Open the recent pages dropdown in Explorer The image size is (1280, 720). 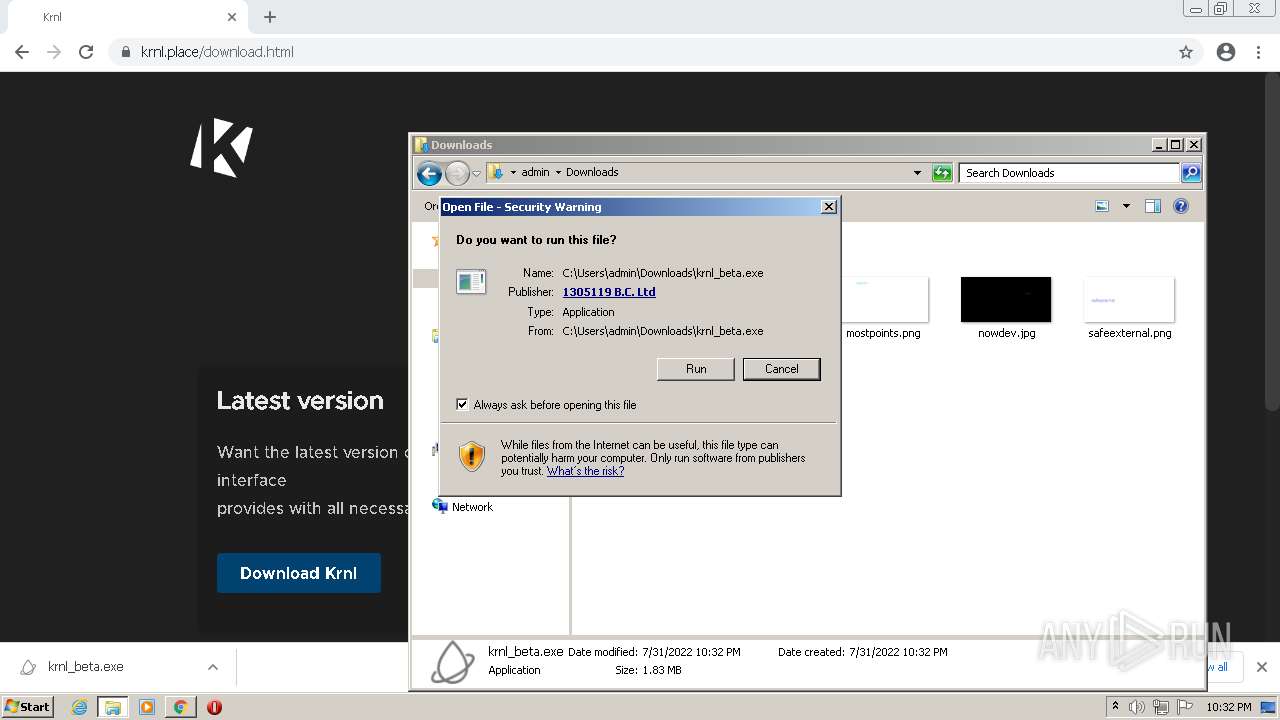tap(476, 173)
